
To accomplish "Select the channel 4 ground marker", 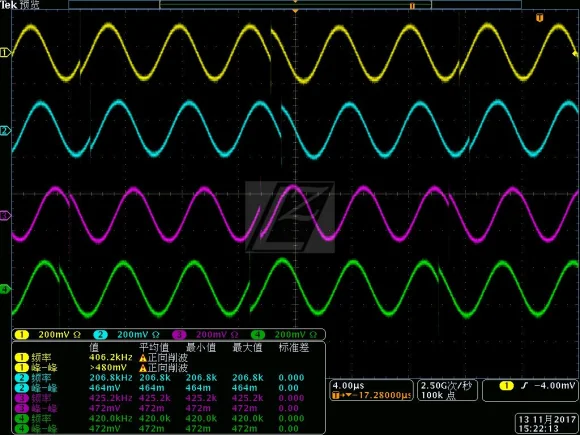I will 5,289.
